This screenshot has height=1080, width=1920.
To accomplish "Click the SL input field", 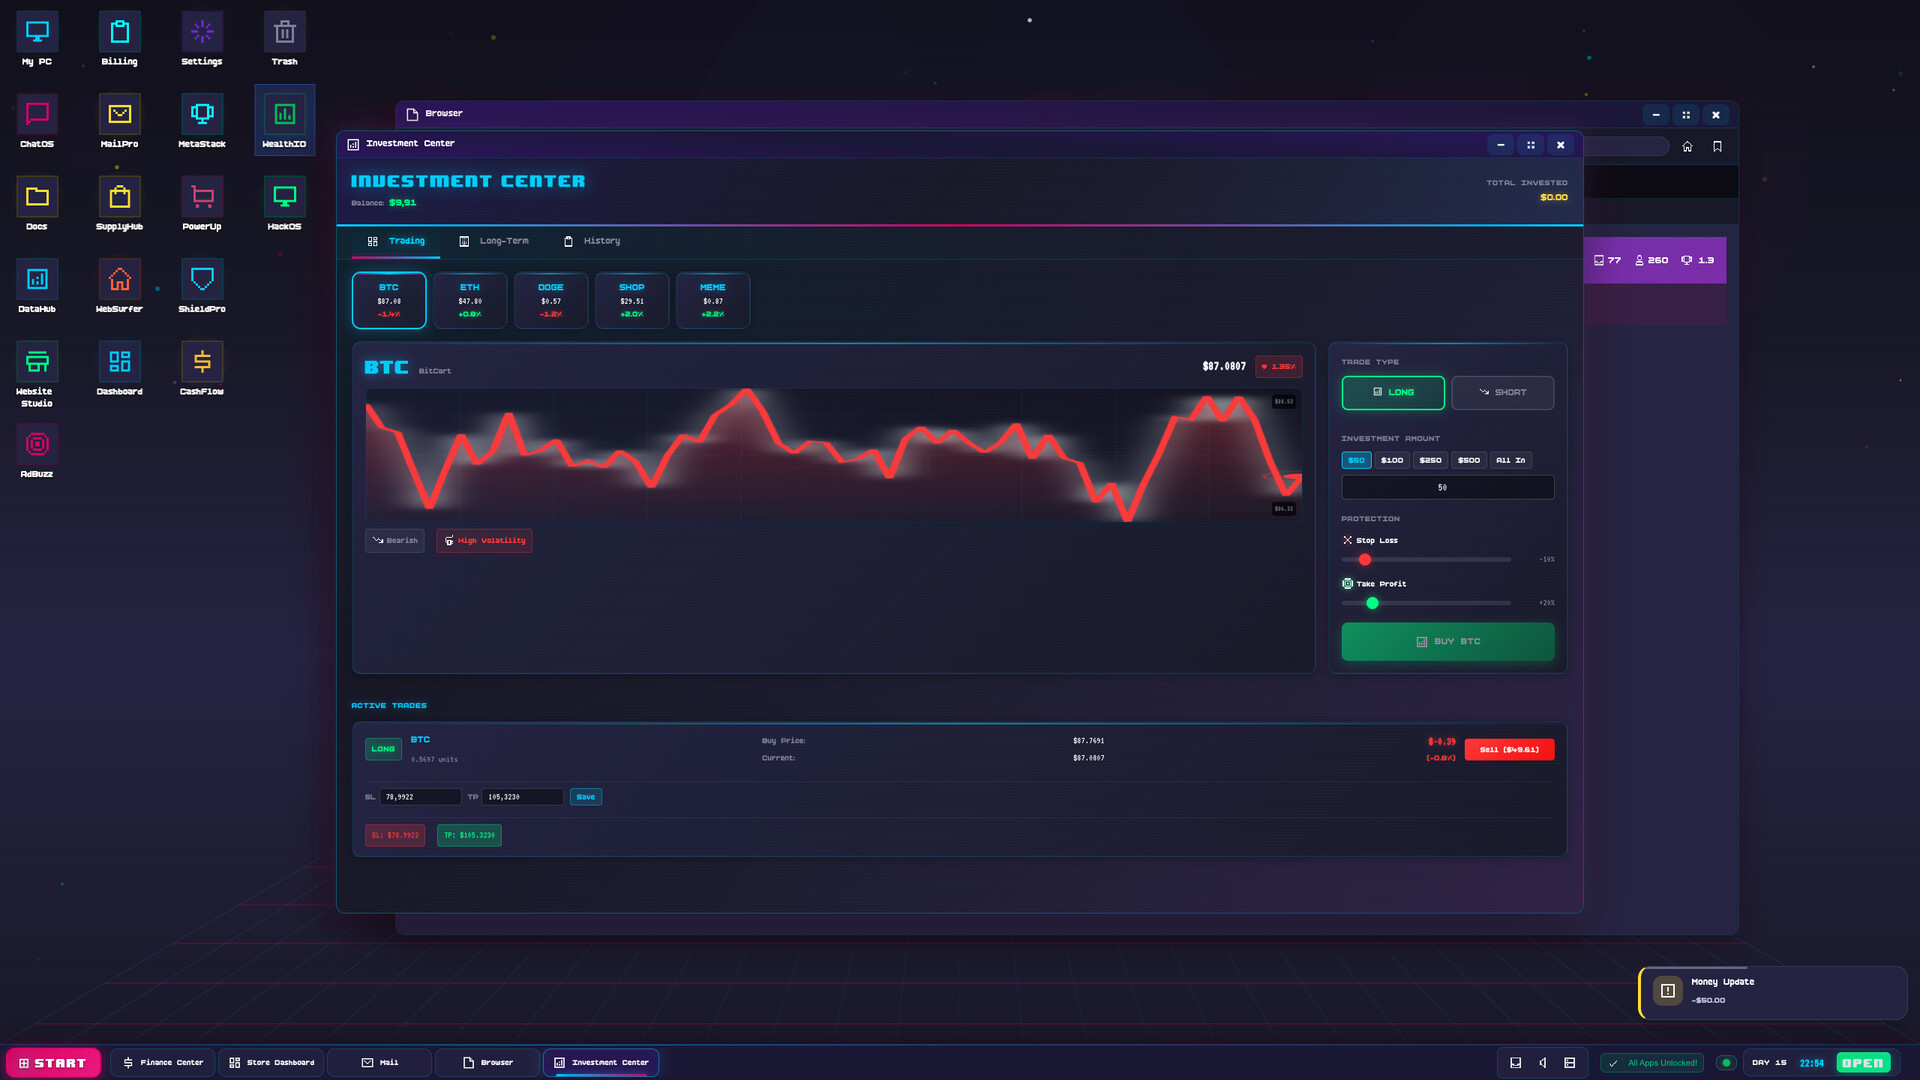I will 419,796.
